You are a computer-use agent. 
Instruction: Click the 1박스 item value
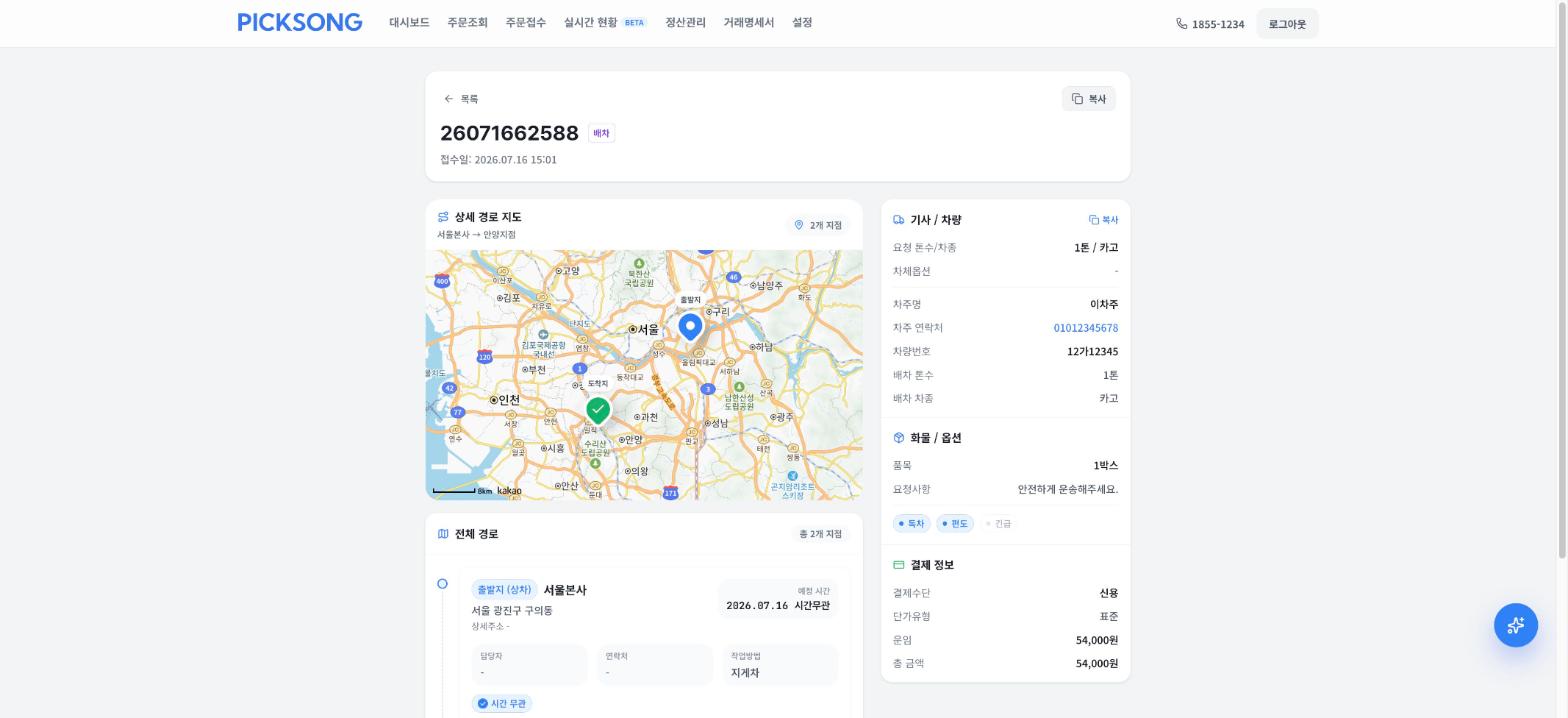pyautogui.click(x=1106, y=466)
